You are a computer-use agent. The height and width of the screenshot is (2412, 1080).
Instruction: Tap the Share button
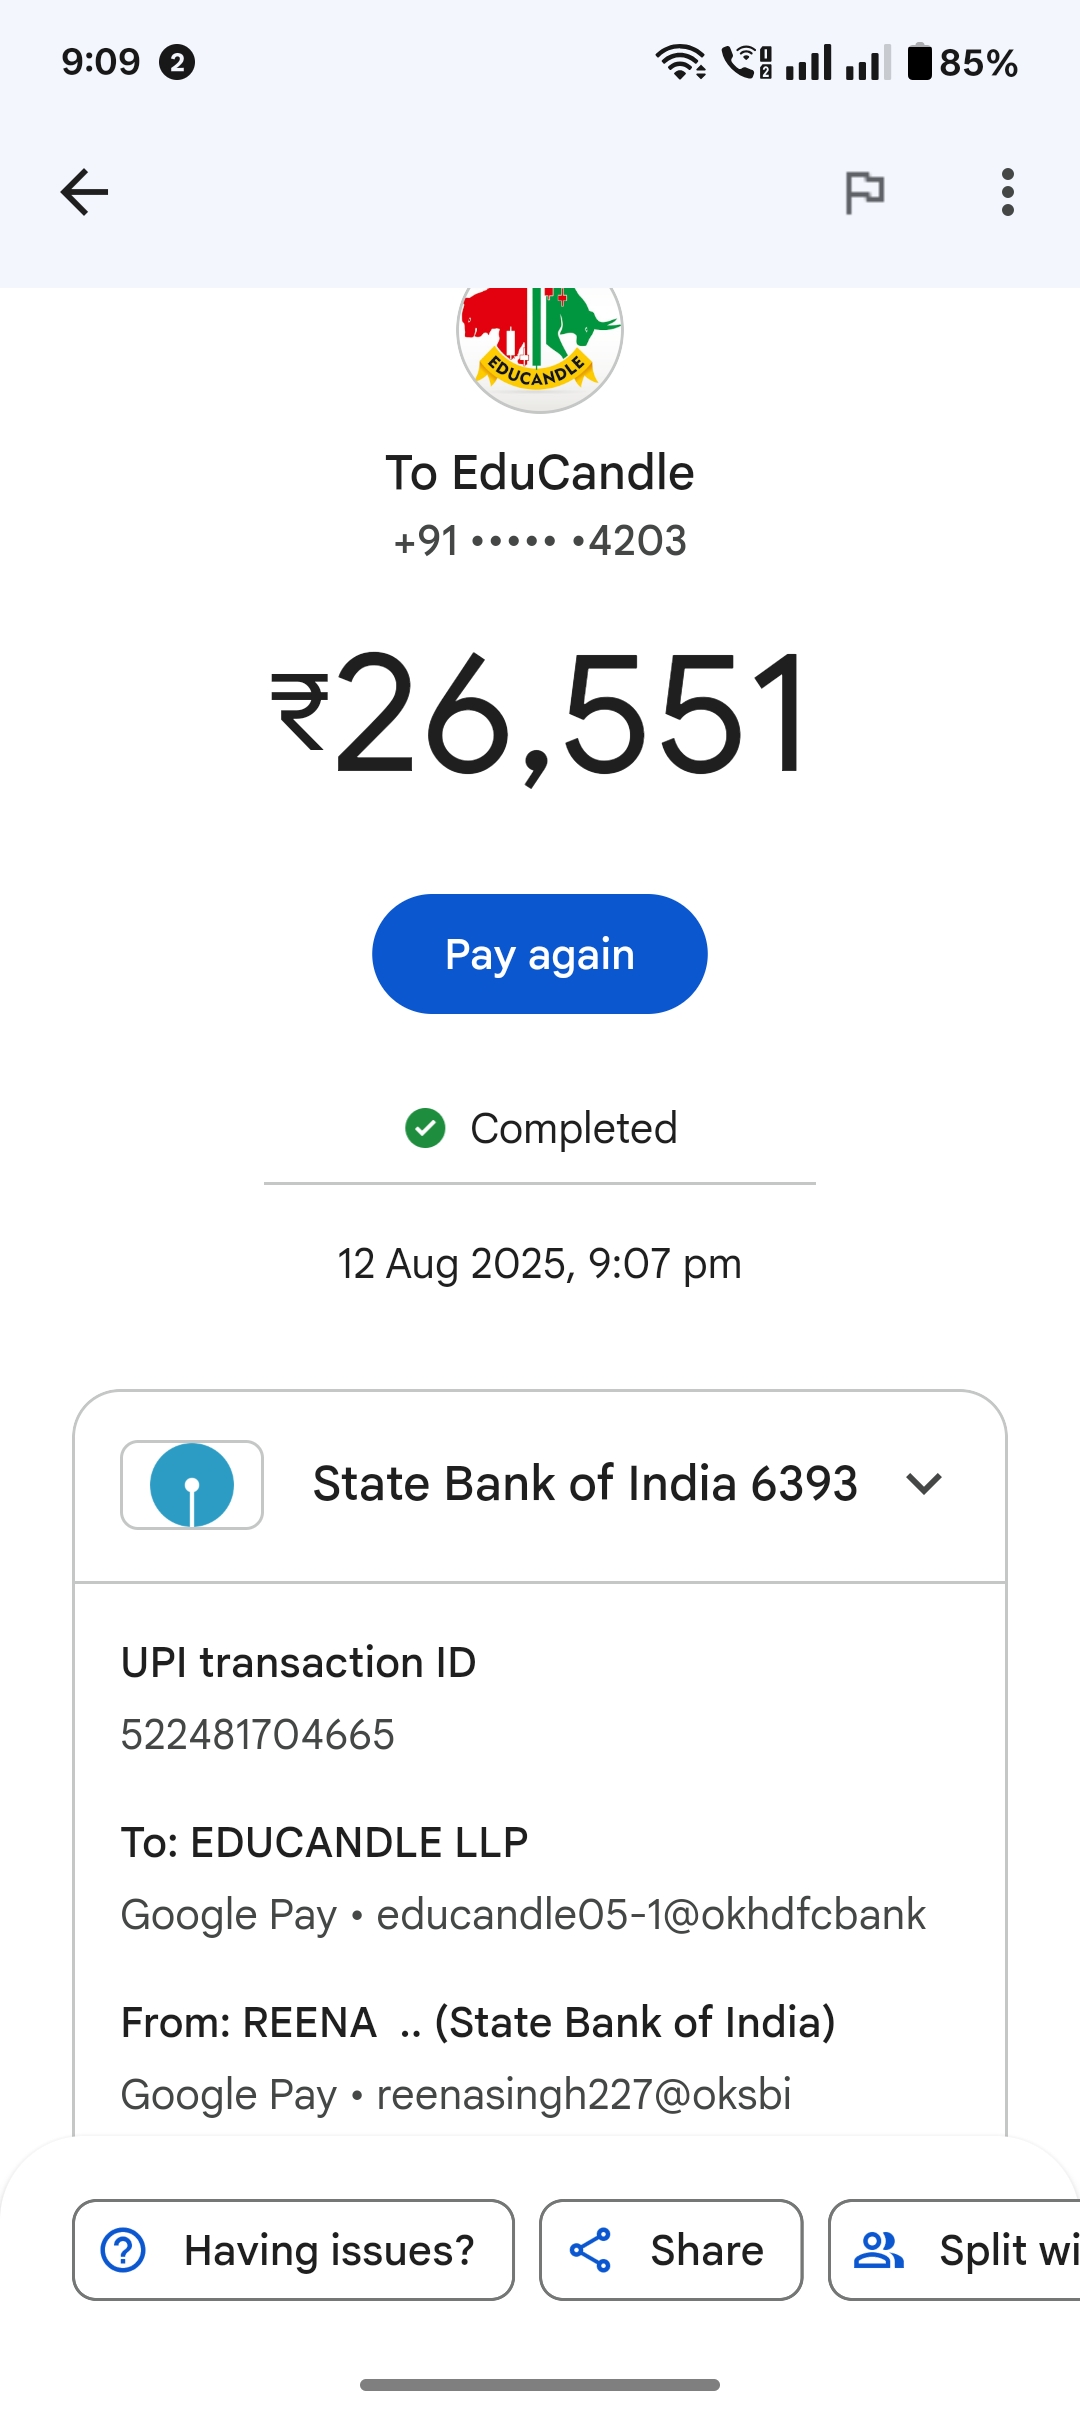pyautogui.click(x=671, y=2250)
